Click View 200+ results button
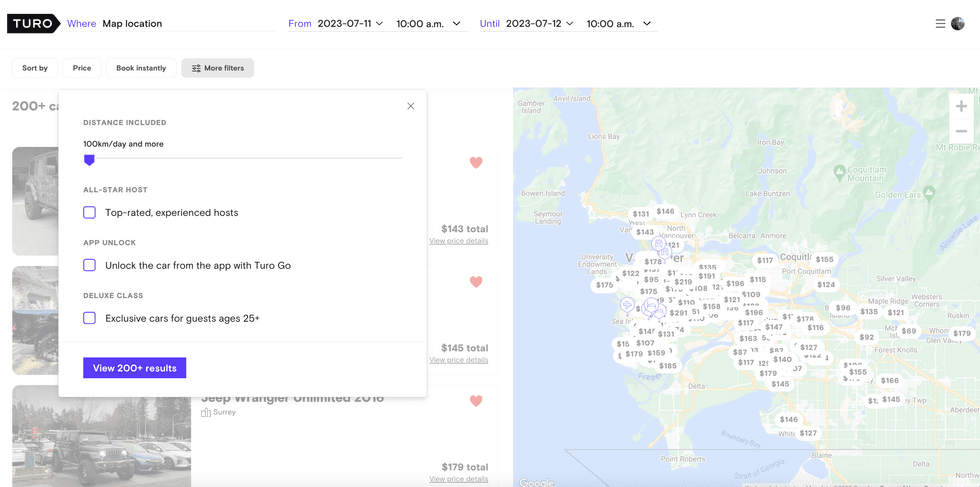 tap(134, 368)
